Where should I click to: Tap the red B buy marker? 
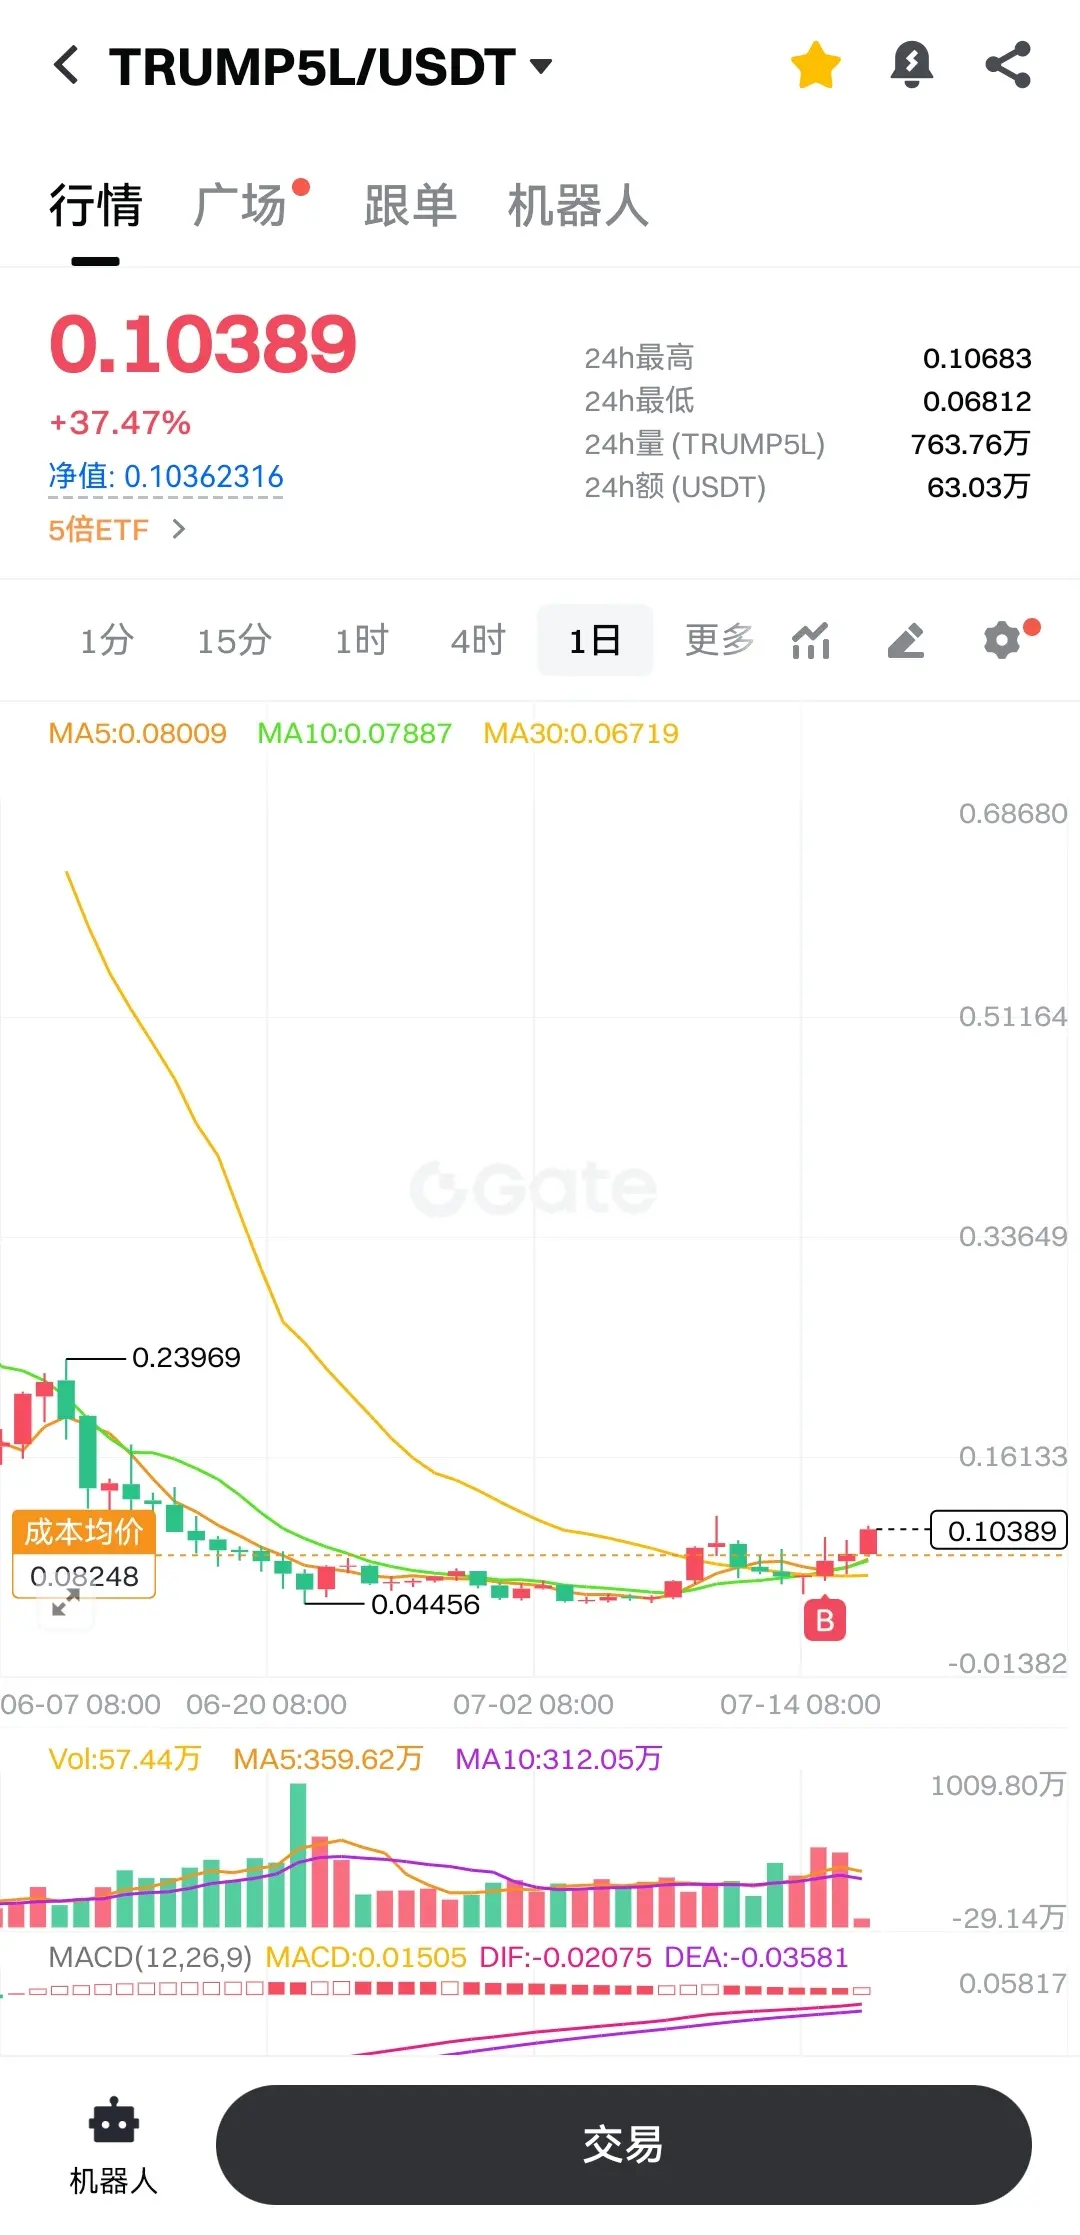tap(825, 1620)
